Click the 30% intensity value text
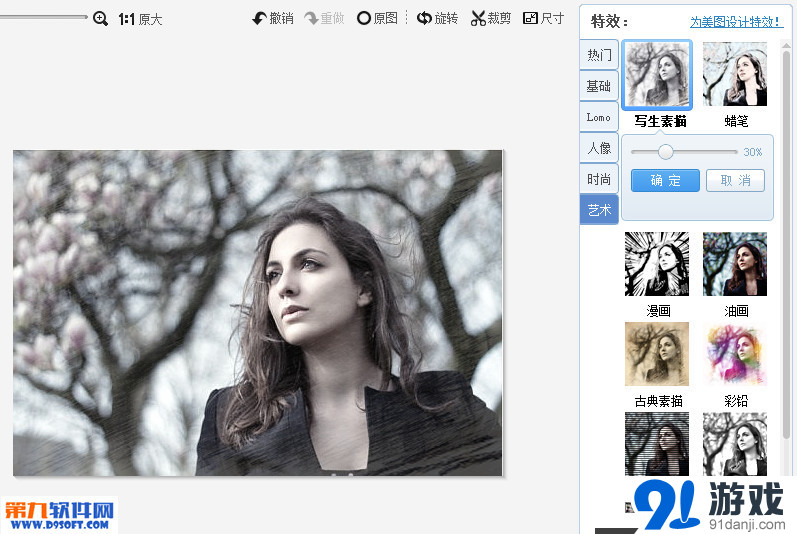The width and height of the screenshot is (797, 534). coord(753,152)
